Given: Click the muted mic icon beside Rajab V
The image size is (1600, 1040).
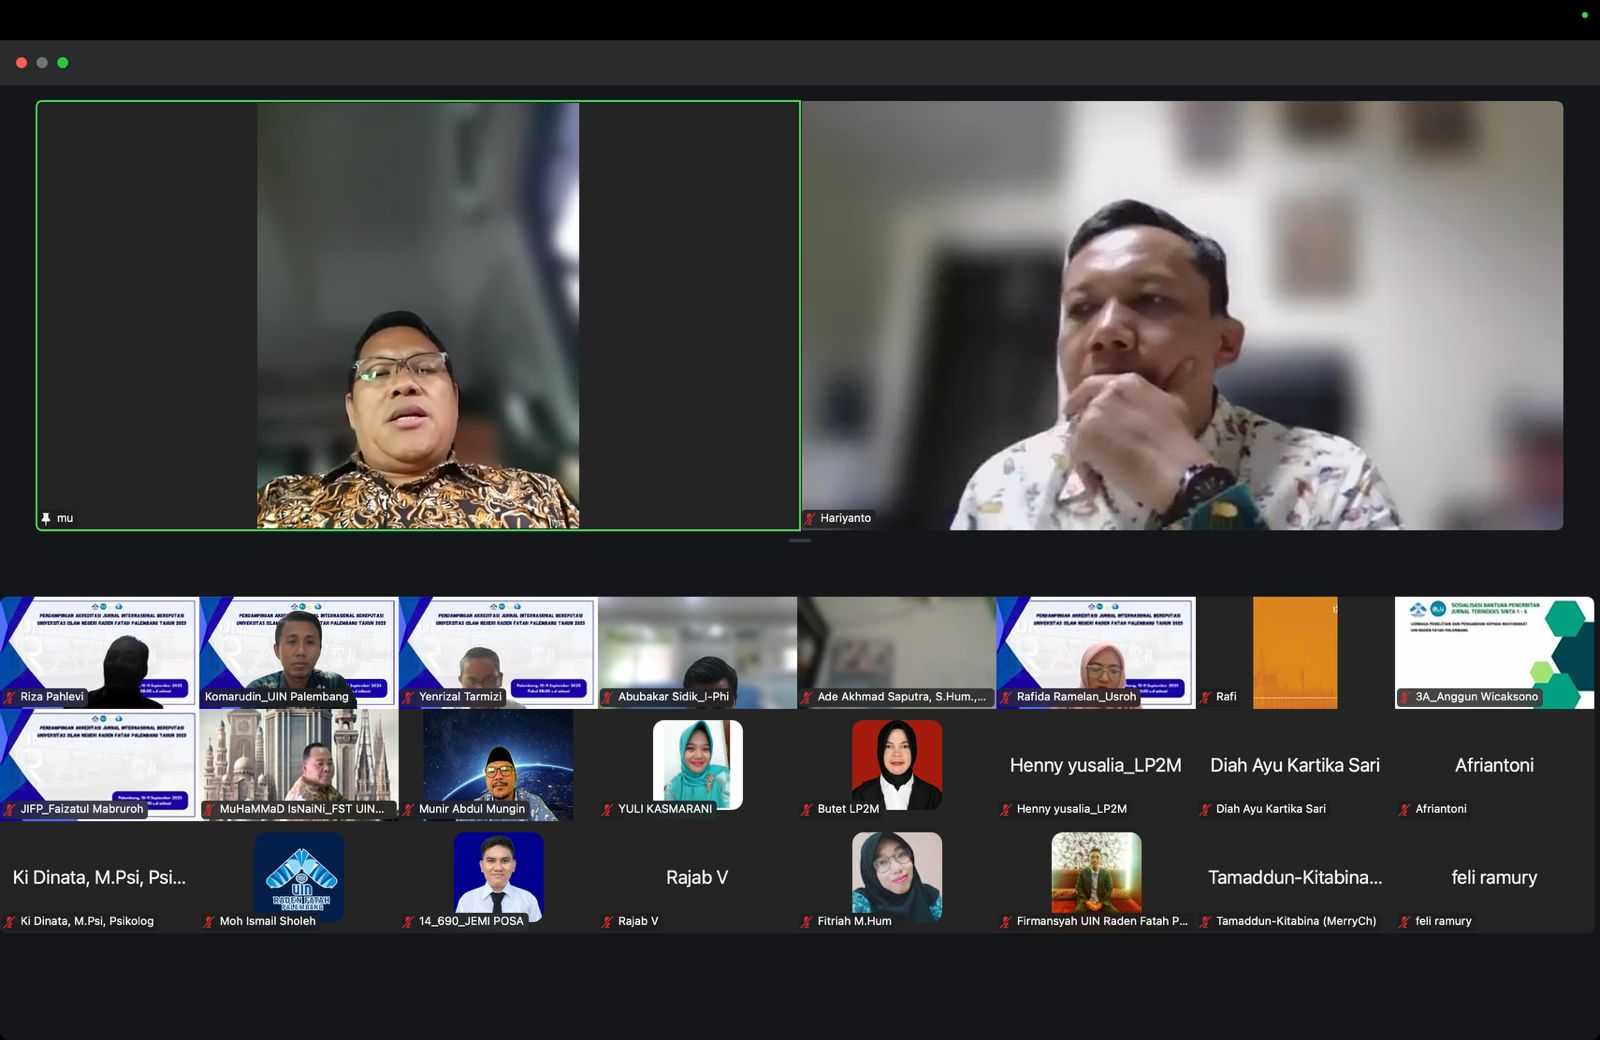Looking at the screenshot, I should point(607,921).
